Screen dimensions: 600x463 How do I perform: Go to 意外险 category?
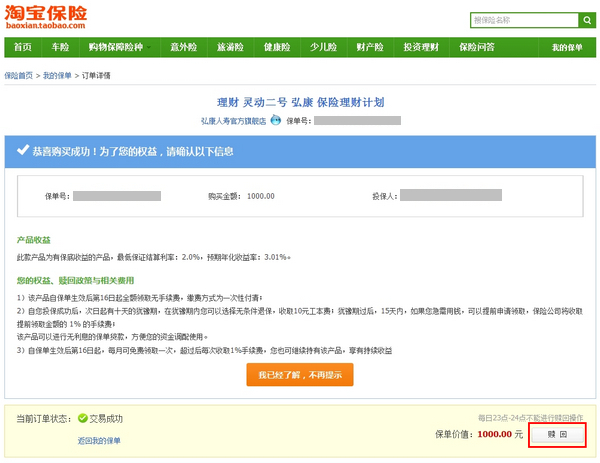184,47
